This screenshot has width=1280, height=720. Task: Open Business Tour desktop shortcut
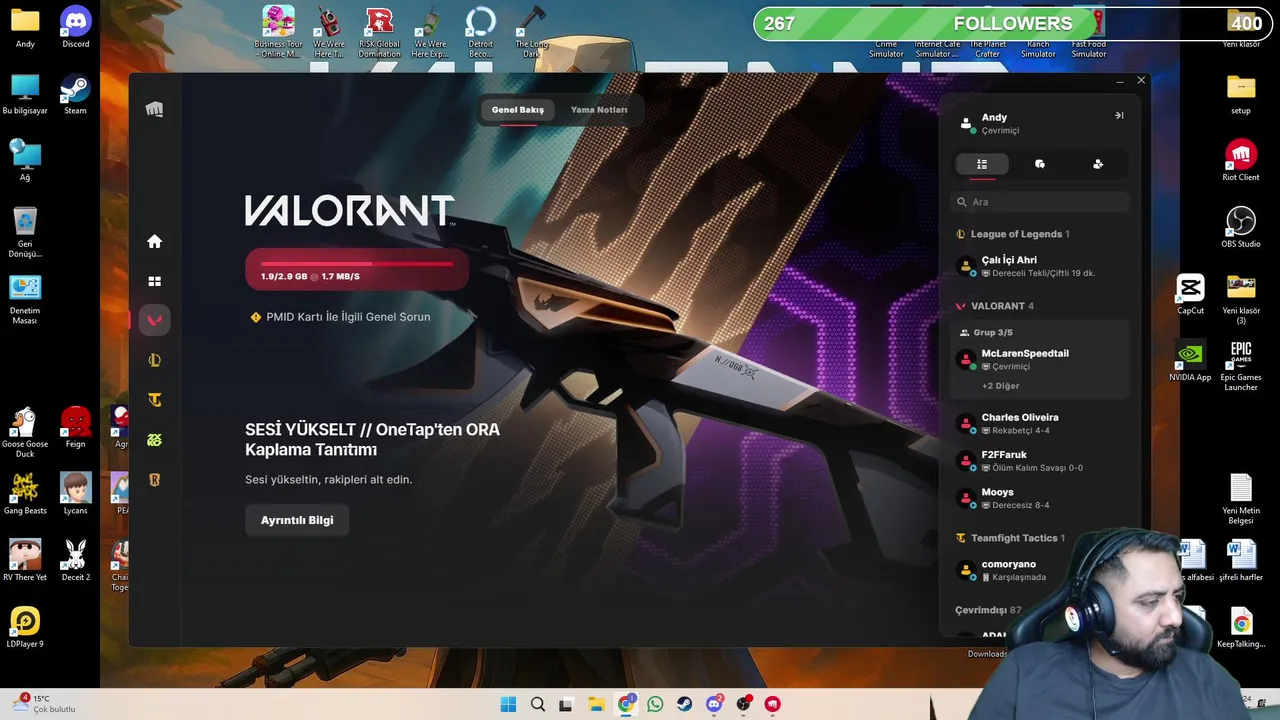(x=278, y=32)
